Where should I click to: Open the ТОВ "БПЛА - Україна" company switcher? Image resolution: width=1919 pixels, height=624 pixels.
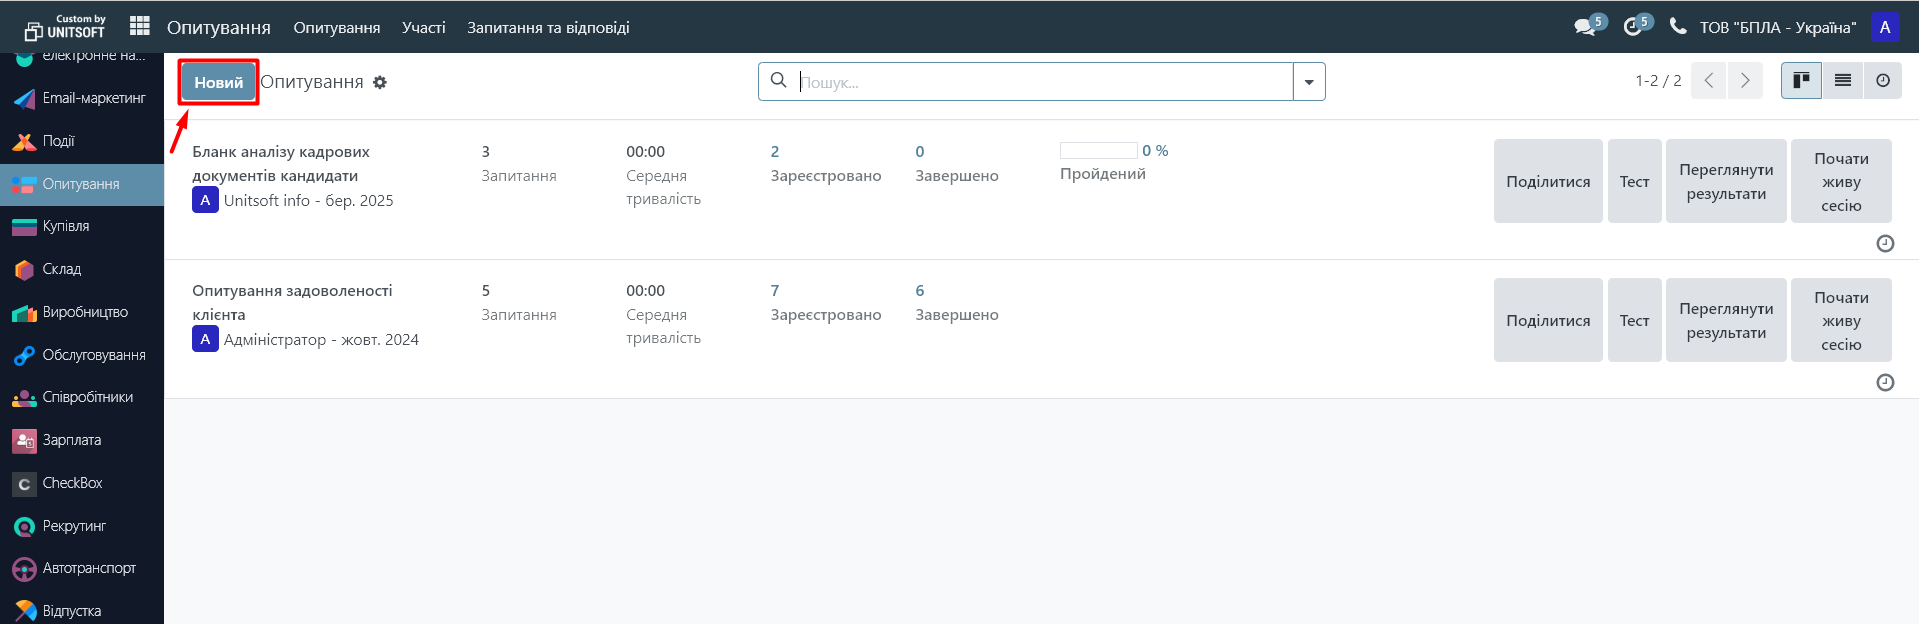1777,27
